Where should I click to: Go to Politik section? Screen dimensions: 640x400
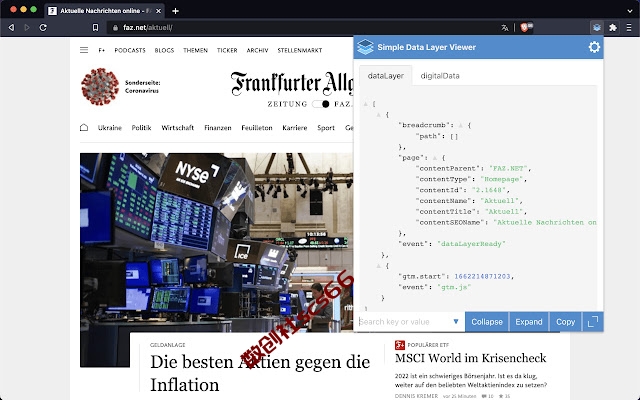point(141,128)
